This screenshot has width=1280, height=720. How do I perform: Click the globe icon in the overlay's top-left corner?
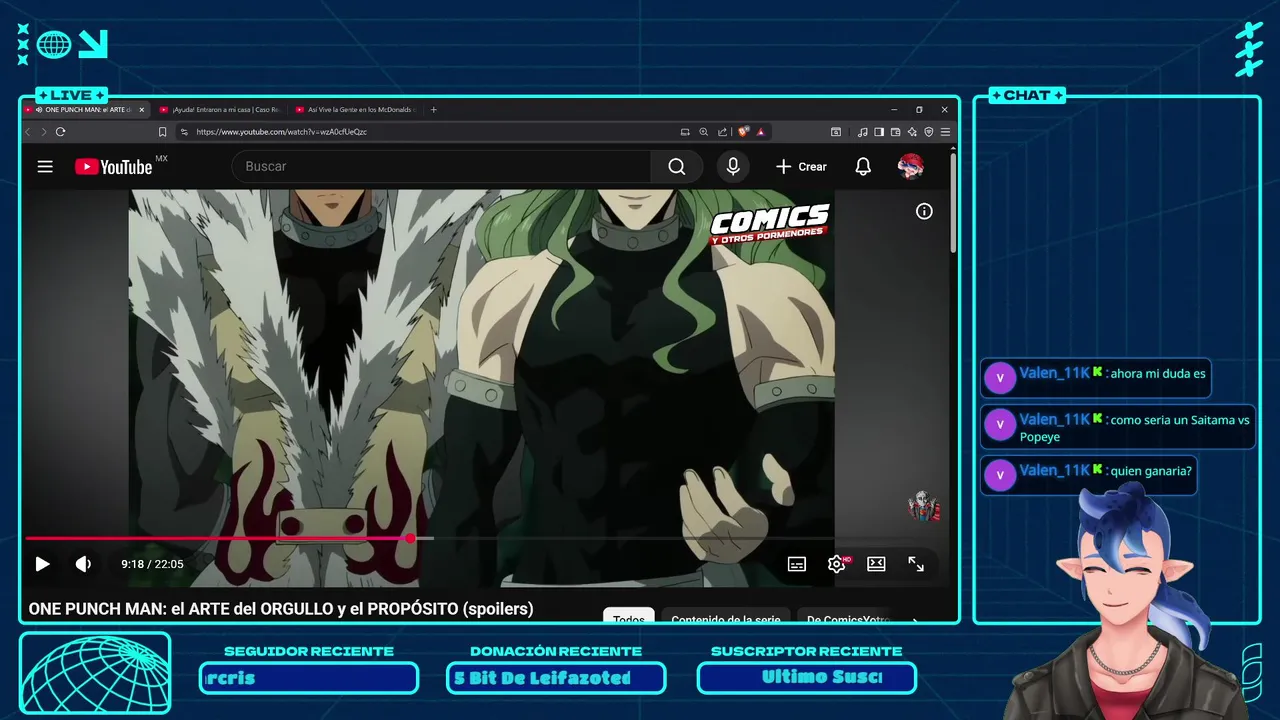click(54, 44)
